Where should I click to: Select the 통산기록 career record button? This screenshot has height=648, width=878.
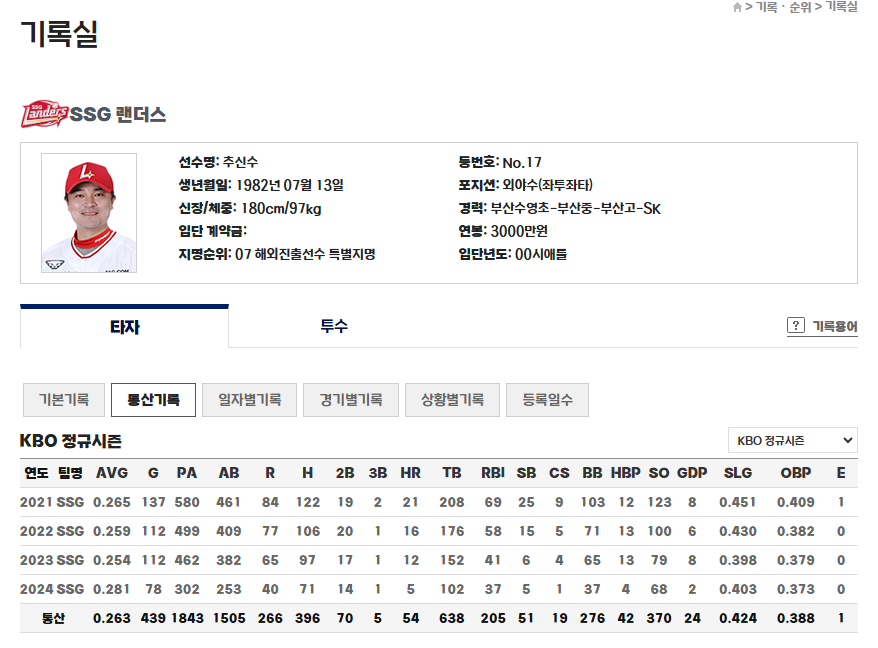[154, 400]
